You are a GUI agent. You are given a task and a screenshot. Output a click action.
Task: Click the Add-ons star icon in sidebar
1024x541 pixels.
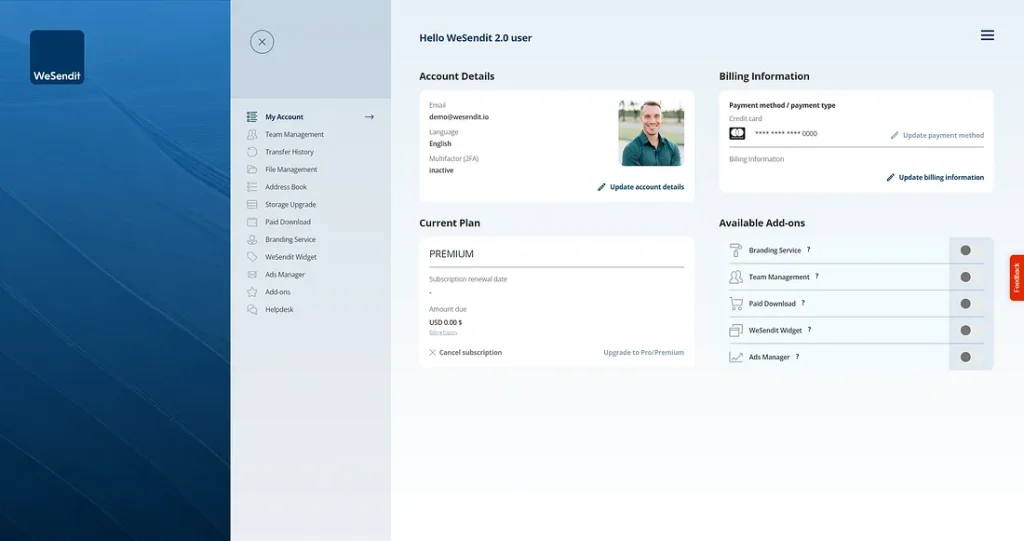pos(252,292)
